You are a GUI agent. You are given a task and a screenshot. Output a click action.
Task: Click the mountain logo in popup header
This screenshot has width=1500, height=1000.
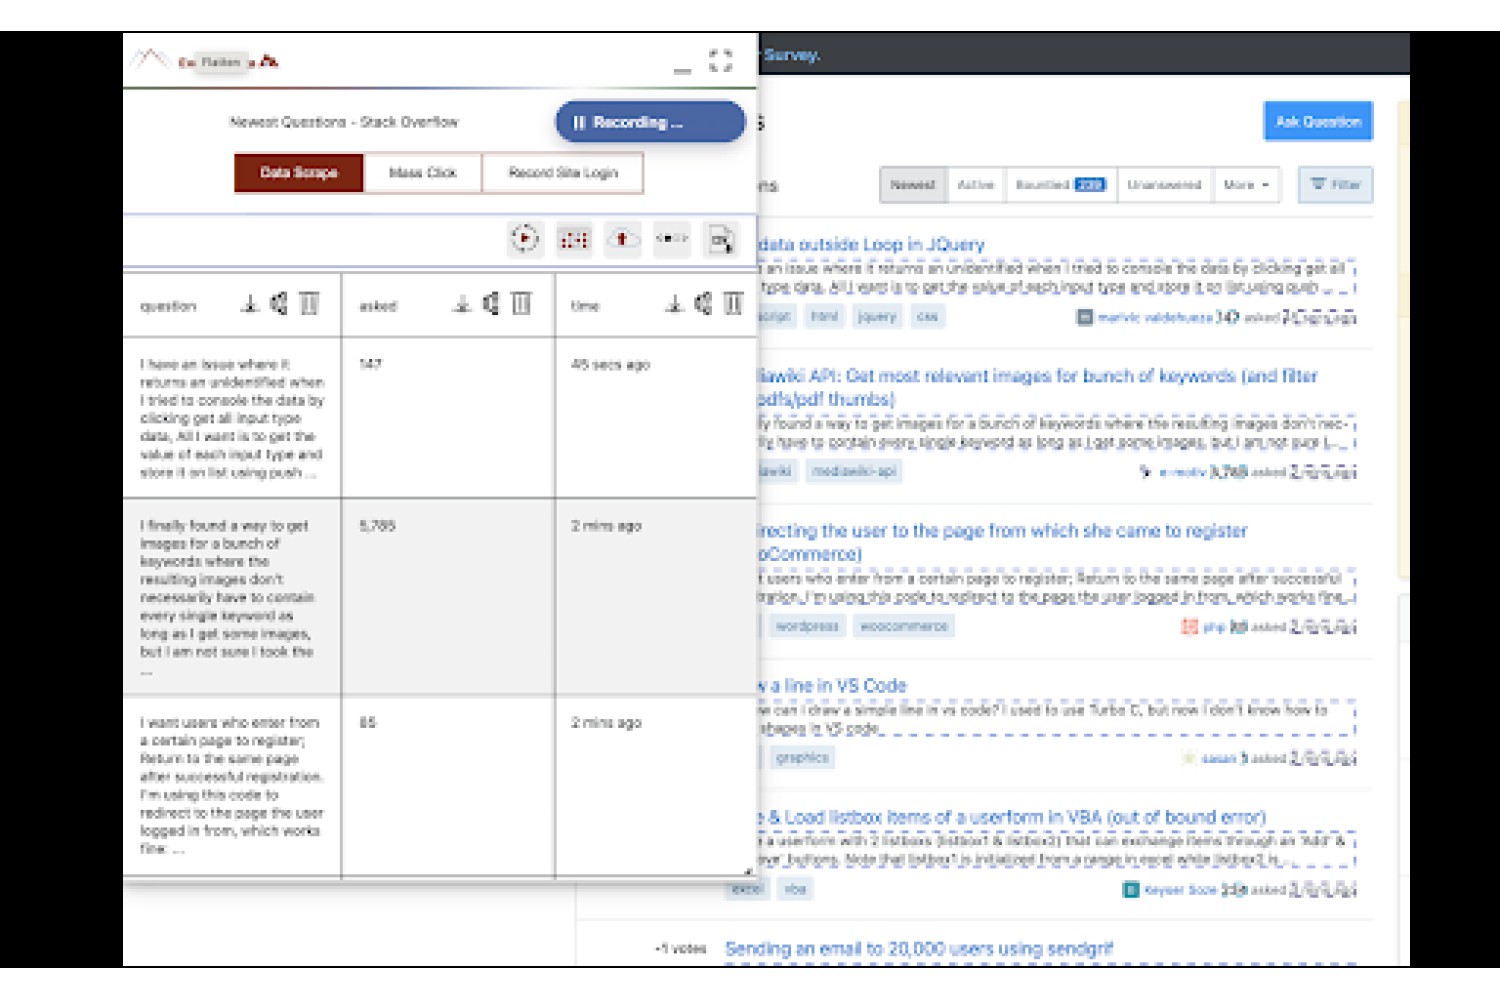click(150, 59)
